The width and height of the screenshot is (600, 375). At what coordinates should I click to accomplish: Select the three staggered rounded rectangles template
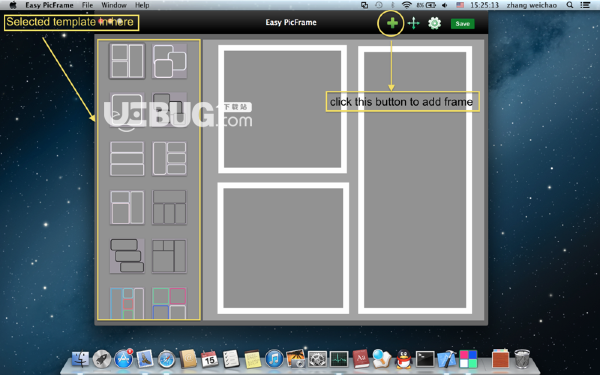click(127, 256)
